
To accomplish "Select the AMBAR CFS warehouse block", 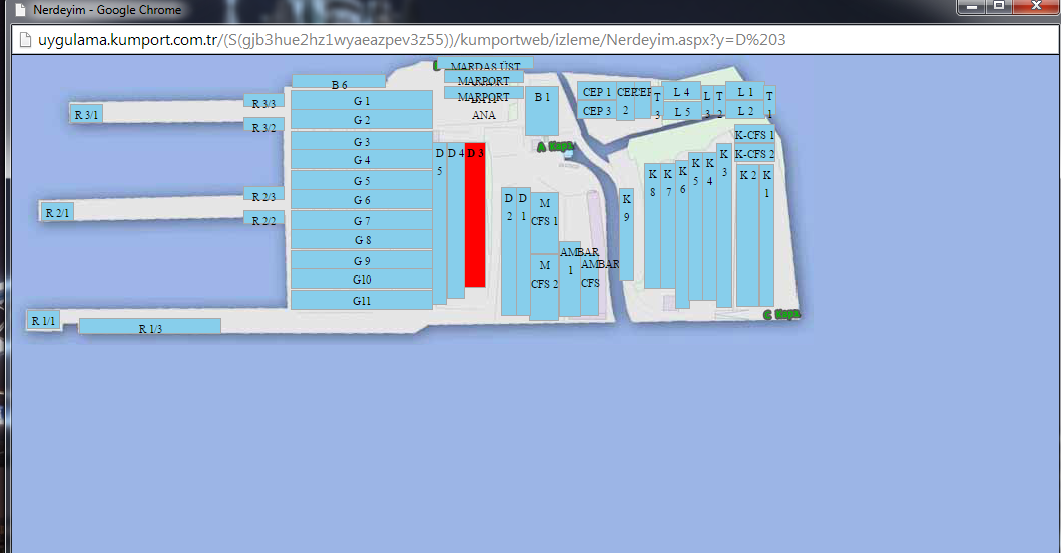I will click(590, 284).
